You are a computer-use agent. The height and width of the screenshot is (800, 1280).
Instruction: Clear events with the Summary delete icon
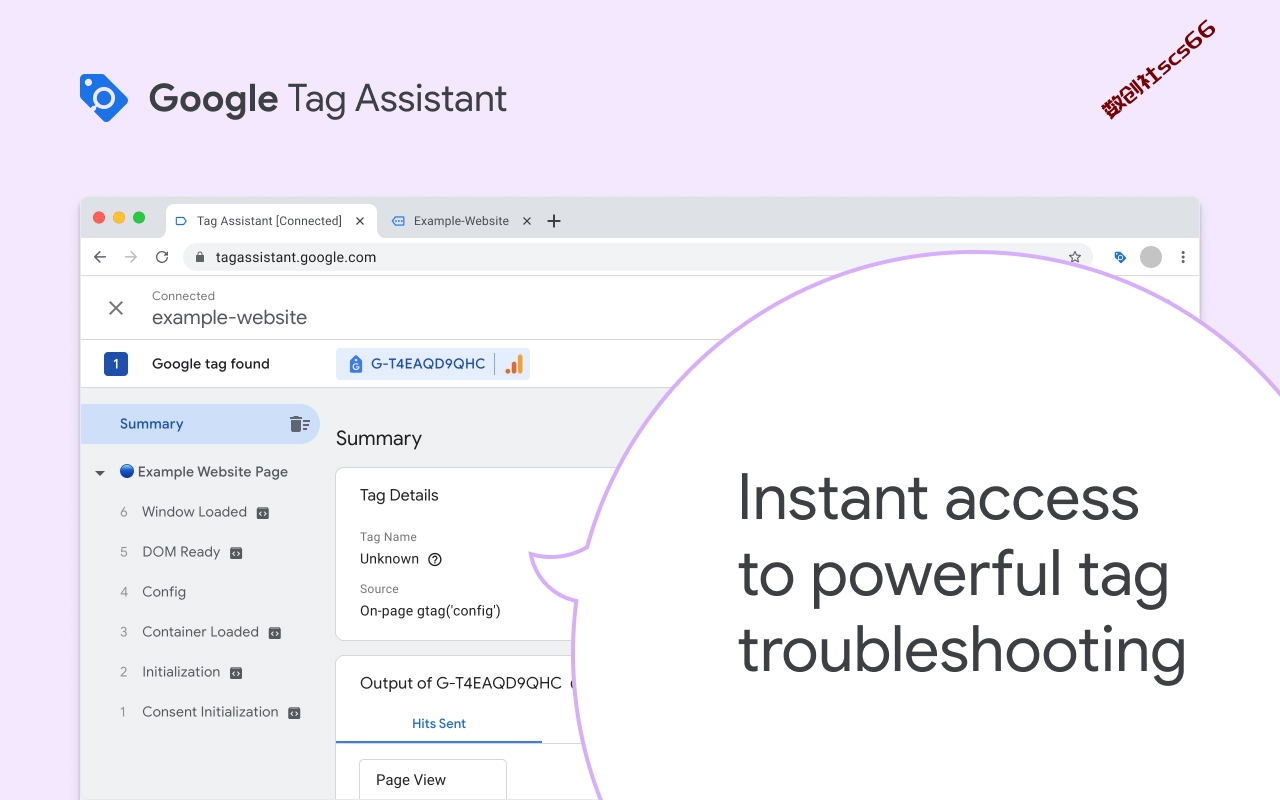(x=299, y=424)
